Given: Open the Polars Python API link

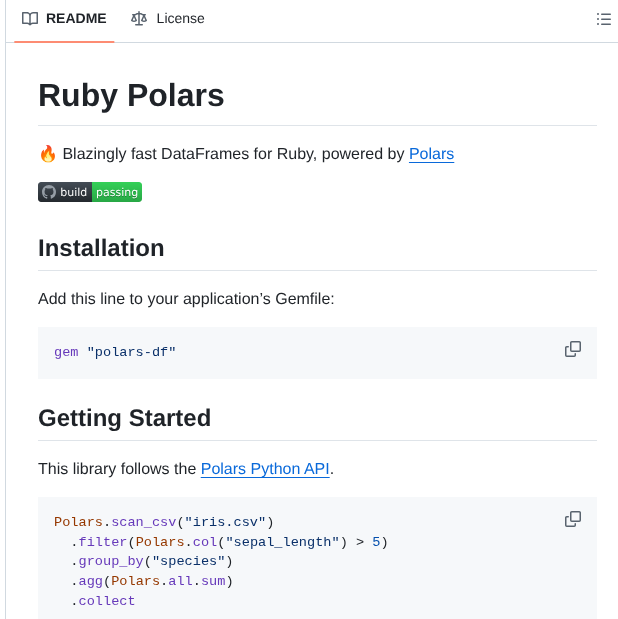Looking at the screenshot, I should 265,469.
